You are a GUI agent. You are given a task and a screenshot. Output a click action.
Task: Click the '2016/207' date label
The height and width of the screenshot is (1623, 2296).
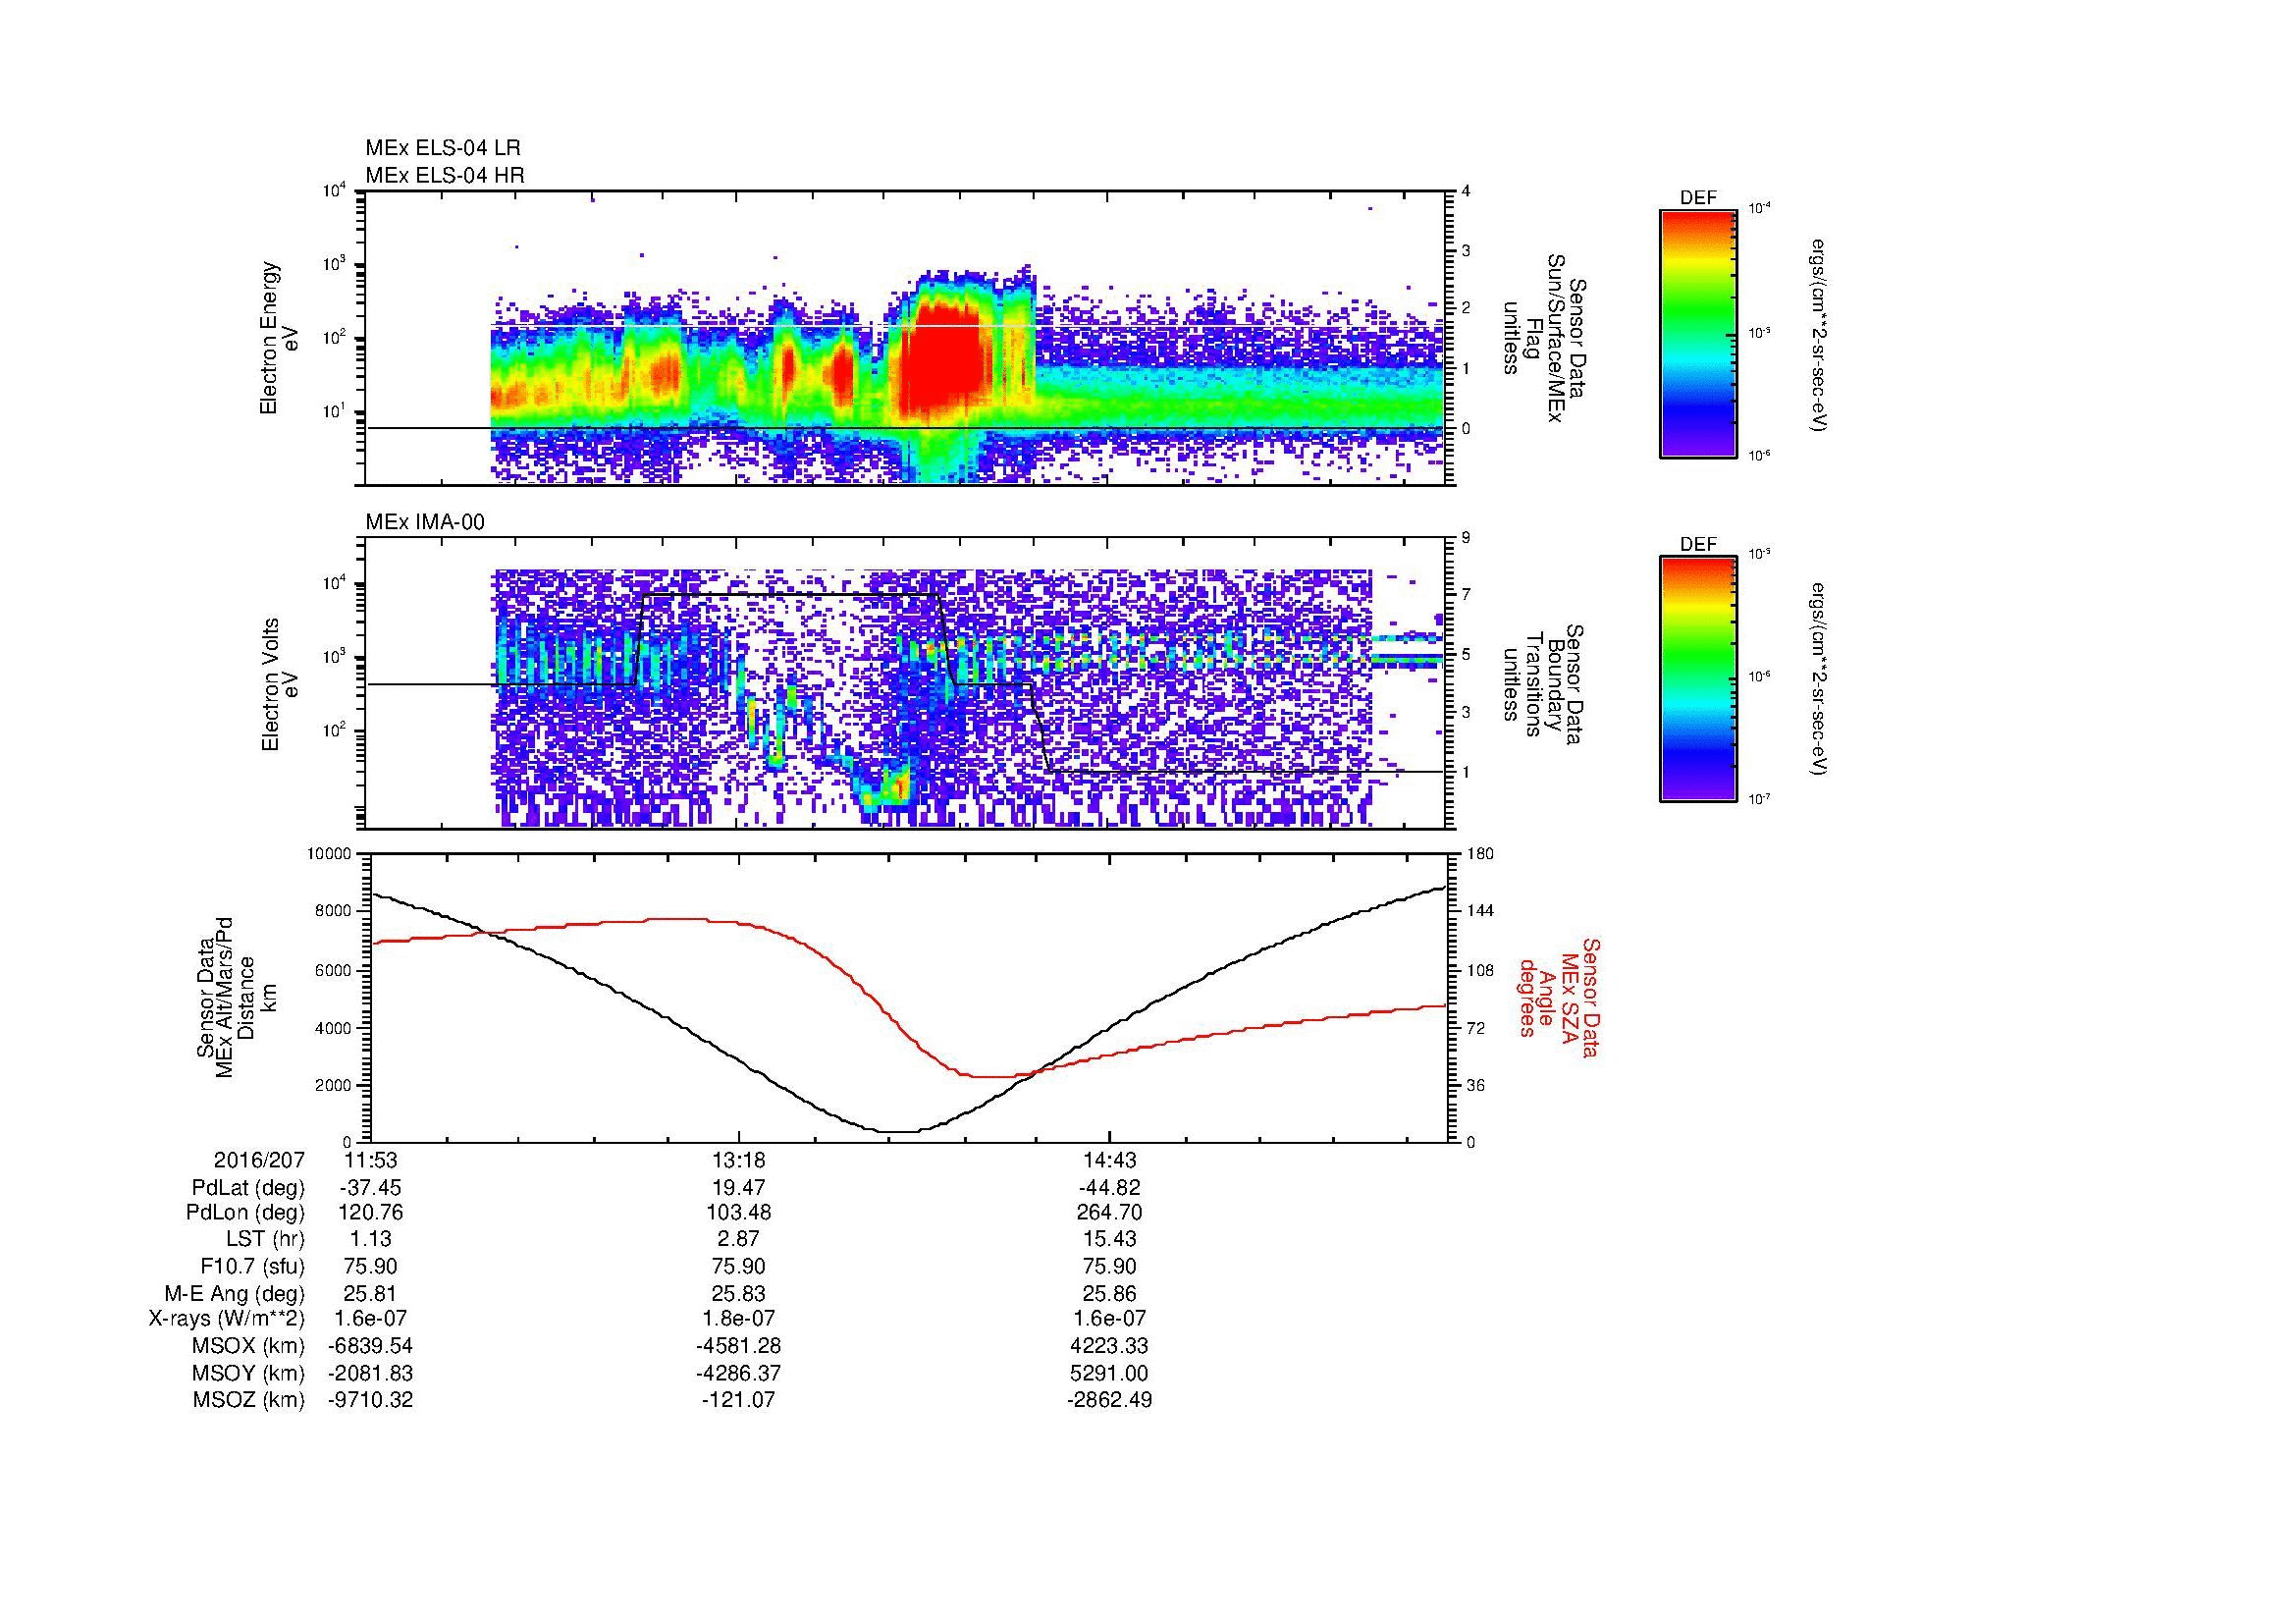pyautogui.click(x=259, y=1161)
